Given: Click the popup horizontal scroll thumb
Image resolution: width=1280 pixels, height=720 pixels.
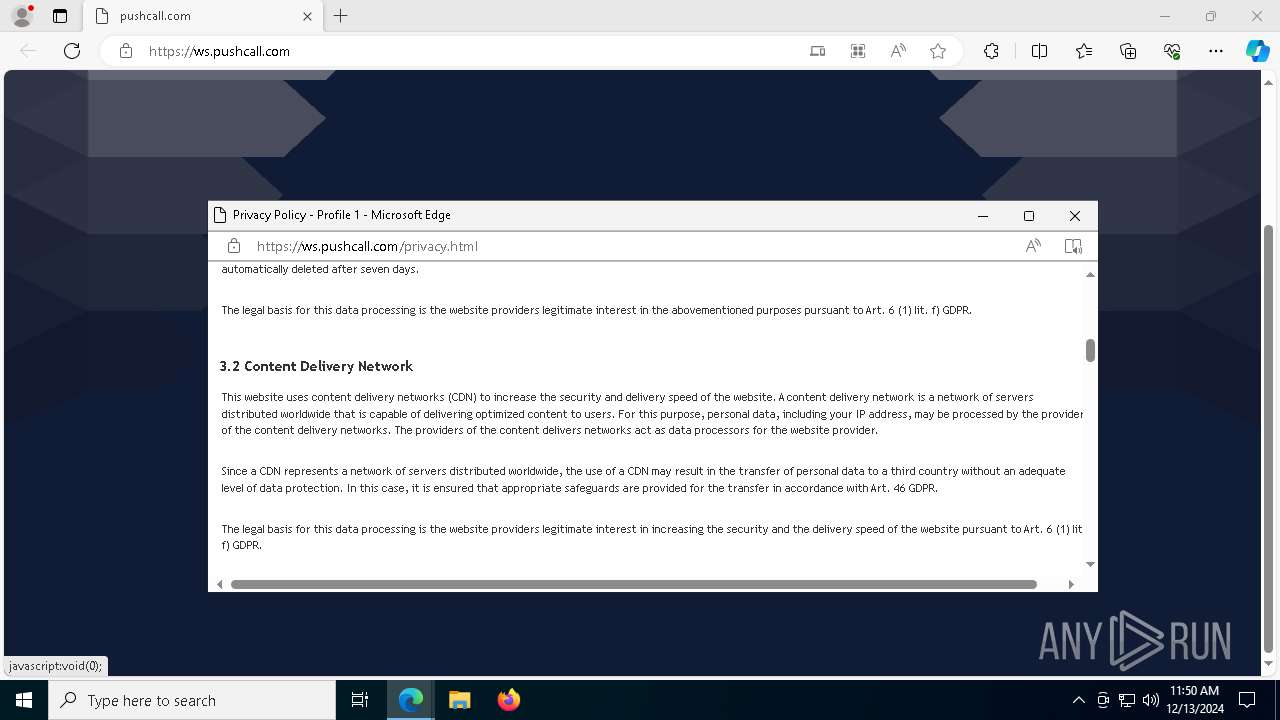Looking at the screenshot, I should (x=634, y=584).
